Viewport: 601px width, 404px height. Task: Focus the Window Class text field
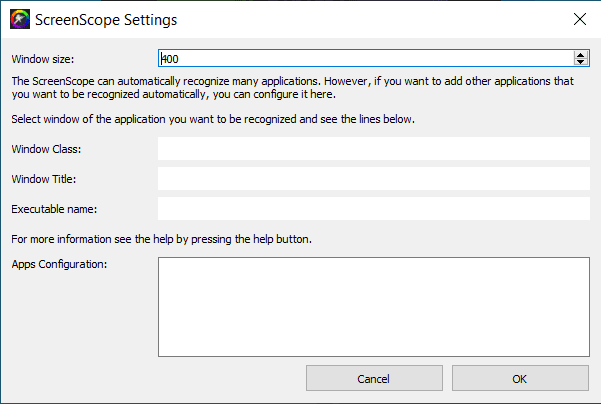point(373,149)
